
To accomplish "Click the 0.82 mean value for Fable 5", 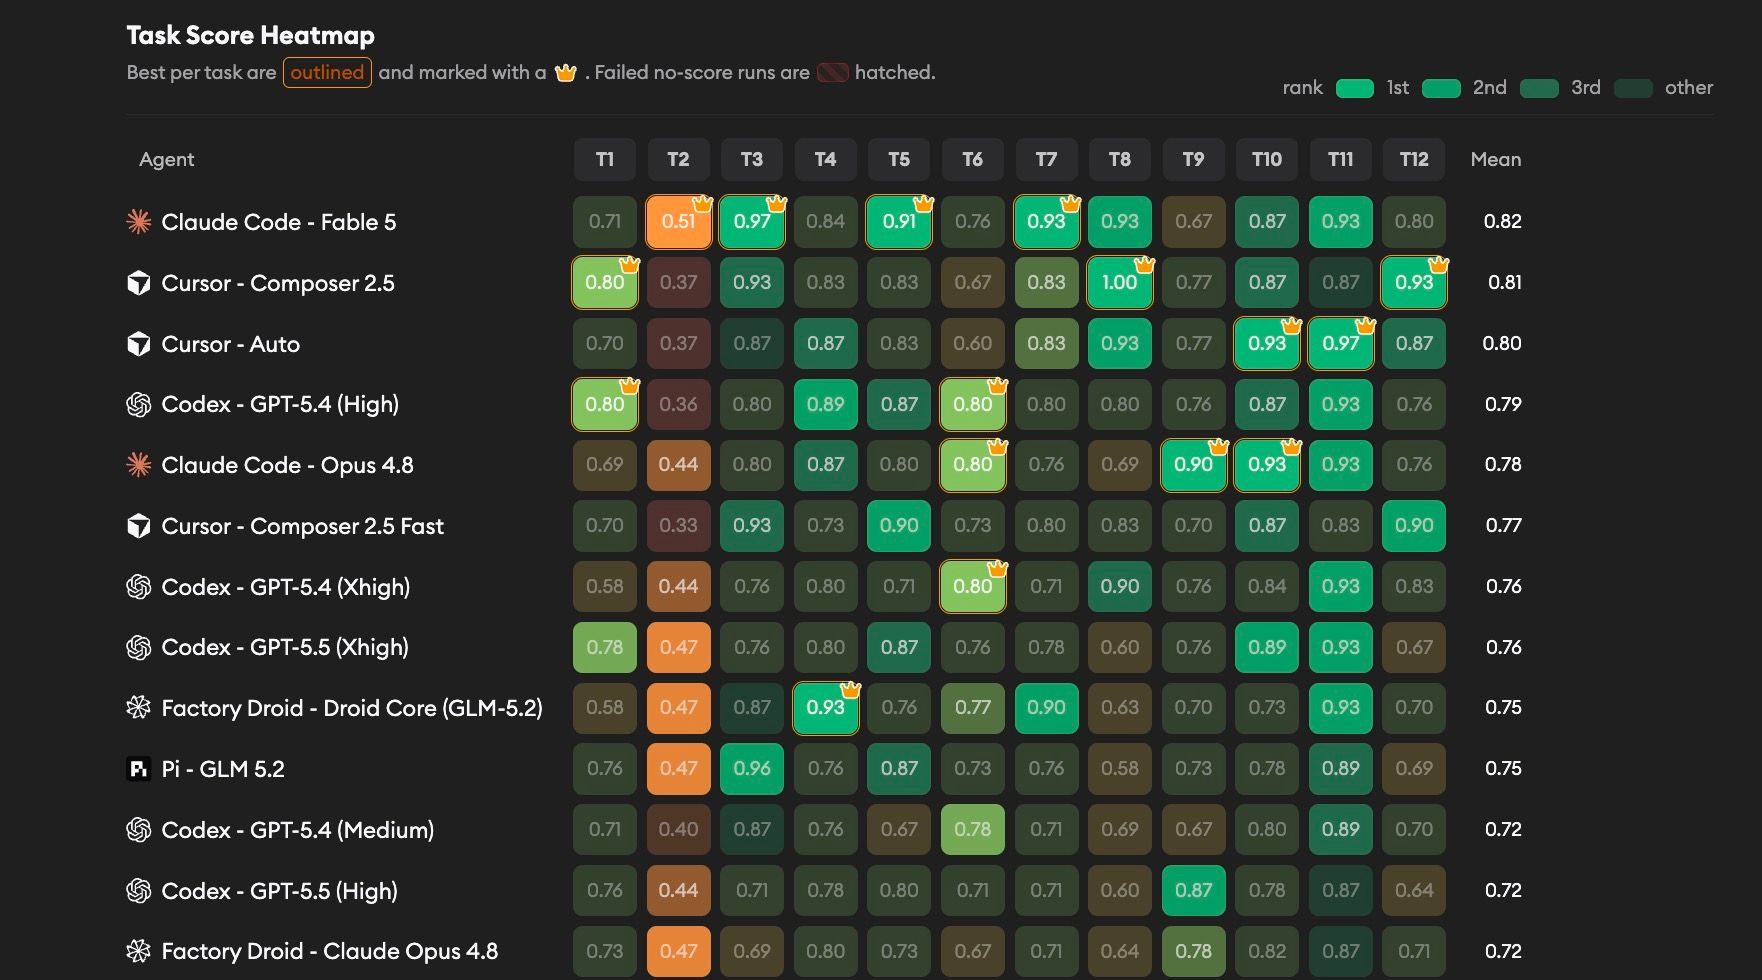I will point(1502,222).
